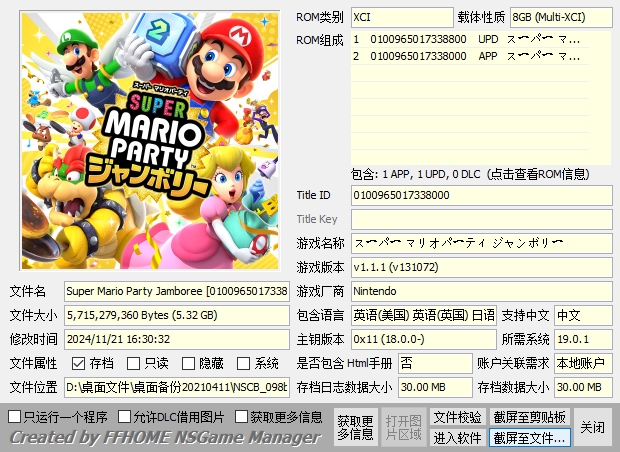Enable the 只读 (read-only) checkbox
This screenshot has width=620, height=452.
coord(134,364)
